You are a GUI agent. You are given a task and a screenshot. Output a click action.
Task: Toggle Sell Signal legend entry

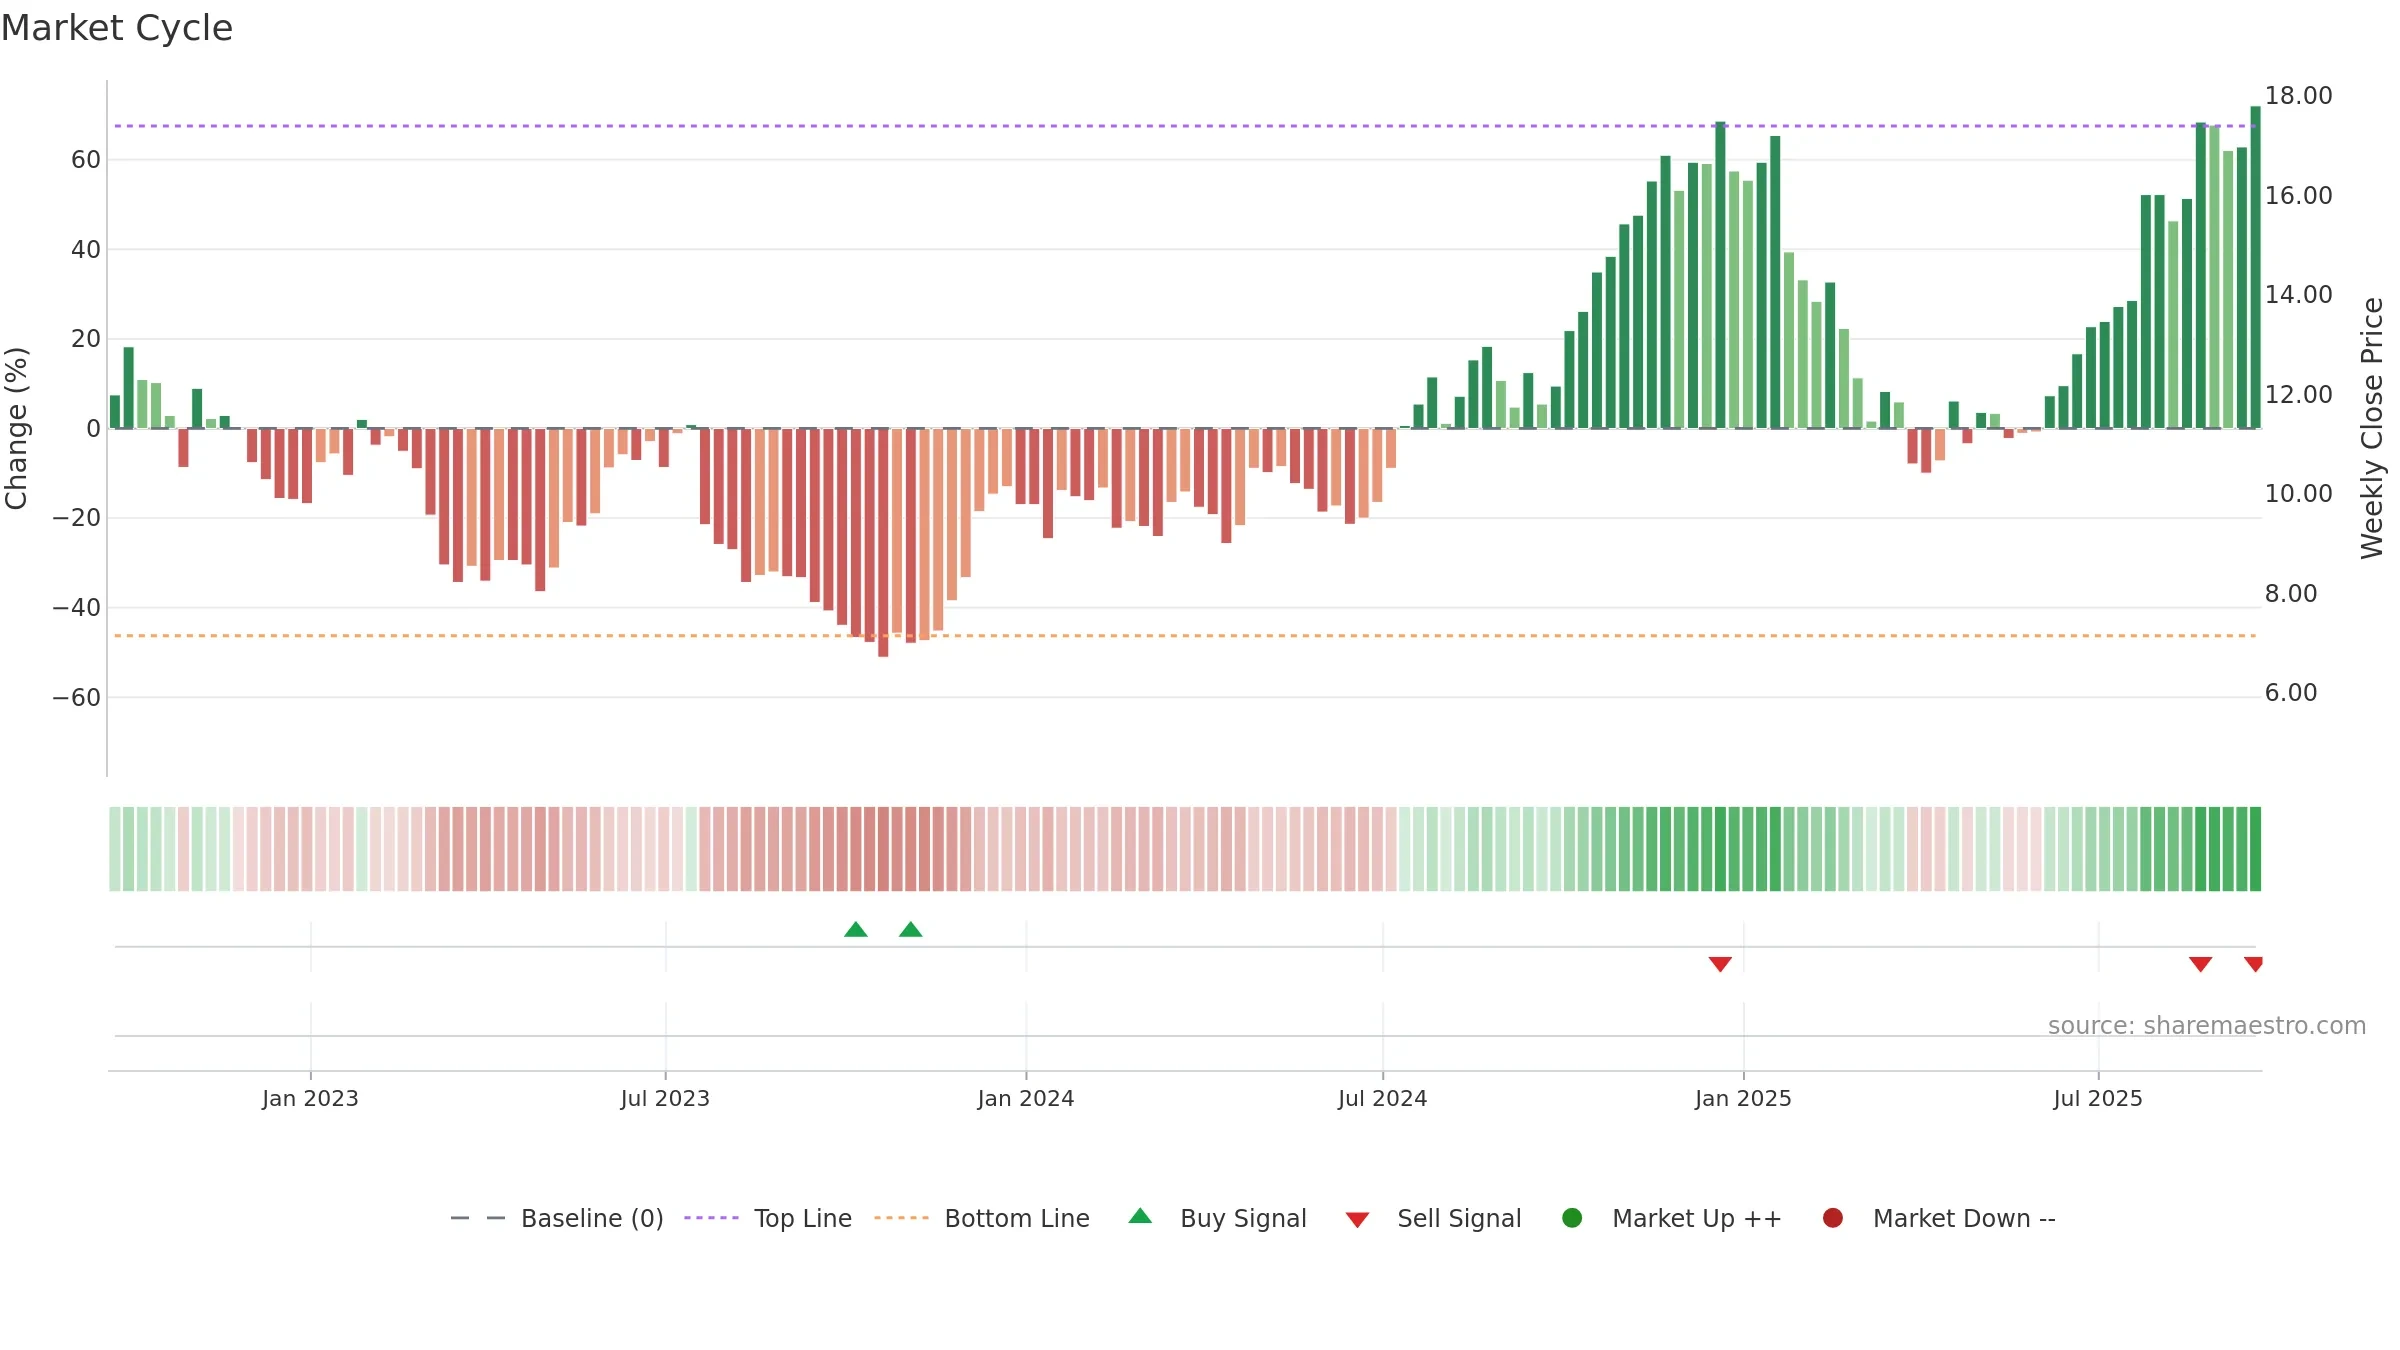[1434, 1219]
